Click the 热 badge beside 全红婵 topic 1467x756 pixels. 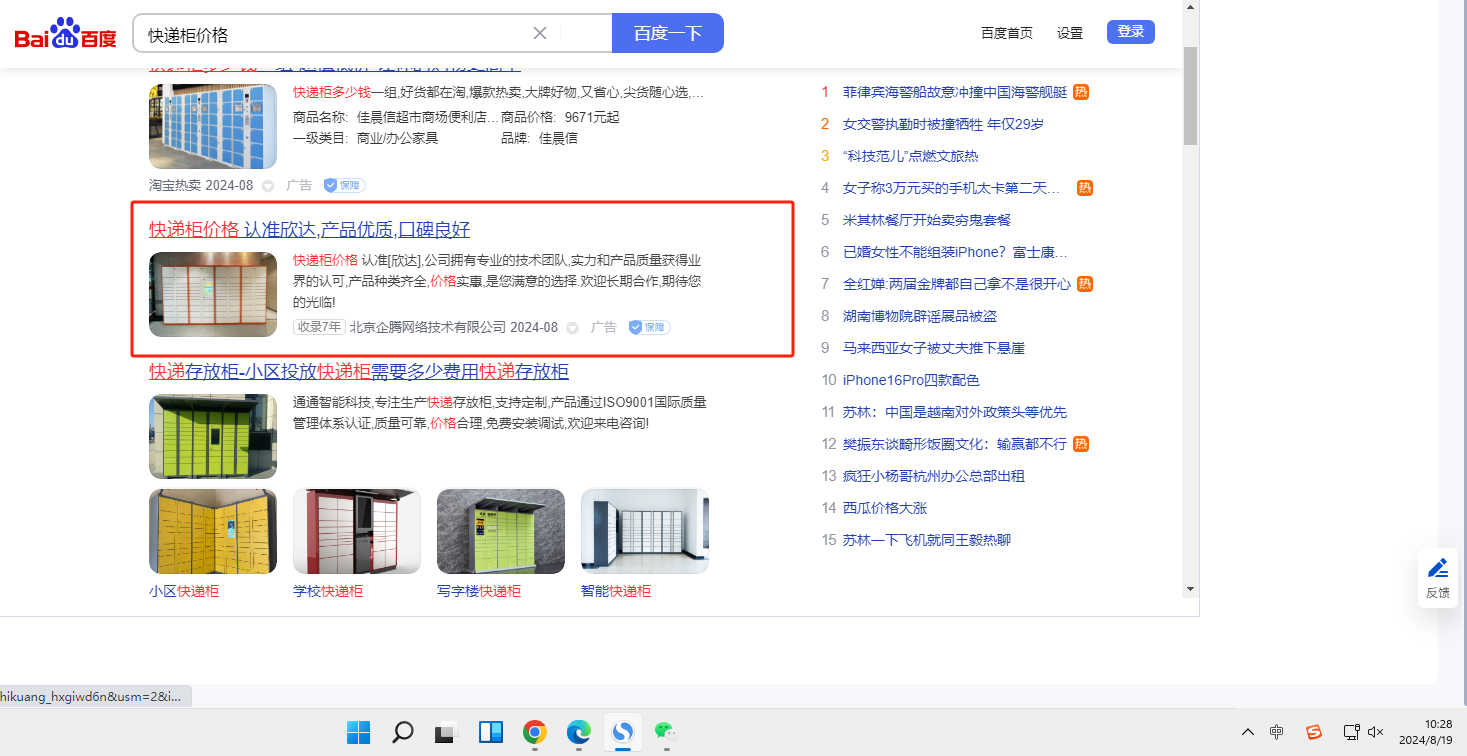point(1085,284)
